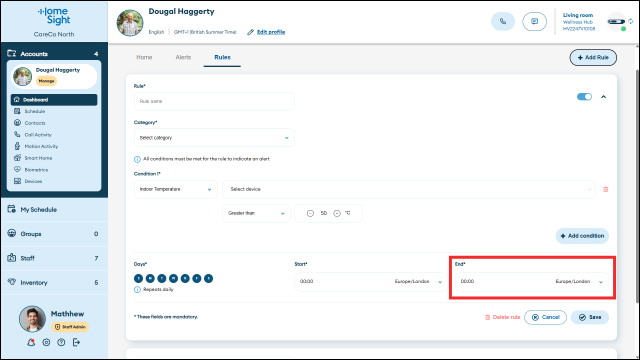This screenshot has width=640, height=360.
Task: Toggle the Friday day circle
Action: 197,278
